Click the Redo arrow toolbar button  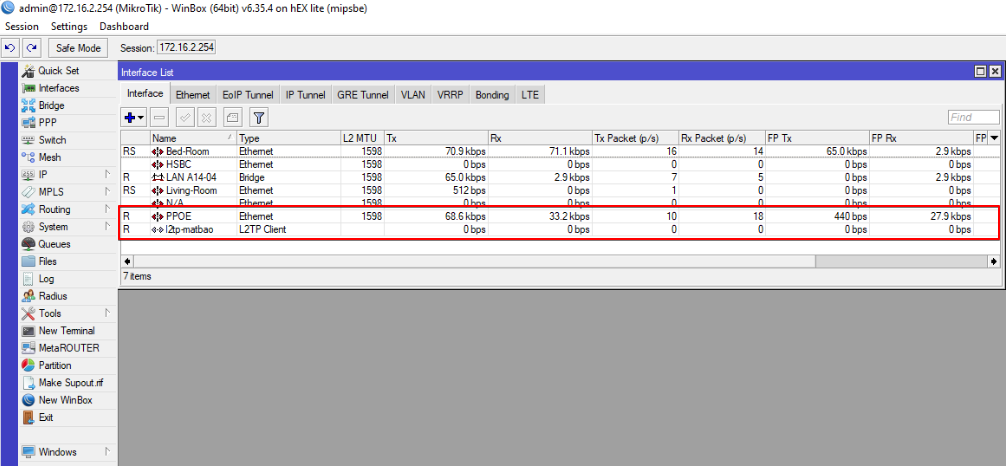(31, 47)
